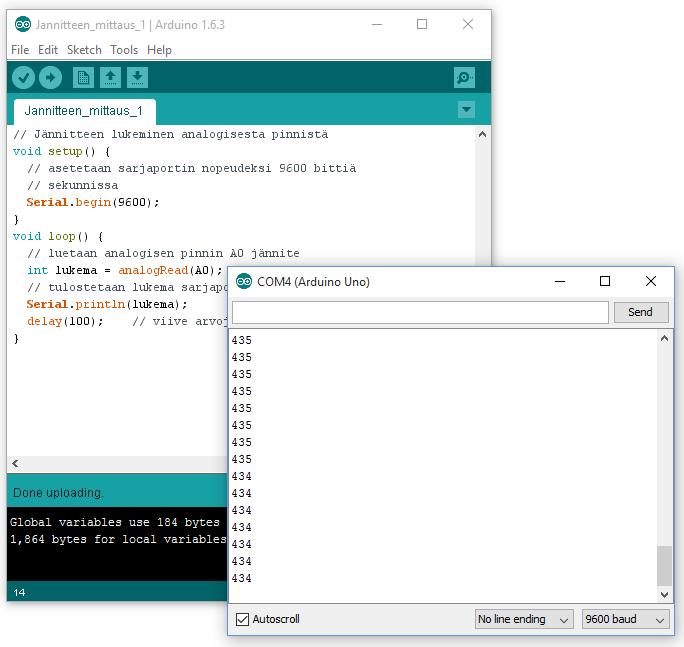Click the Global variables use 184 bytes line

[115, 522]
